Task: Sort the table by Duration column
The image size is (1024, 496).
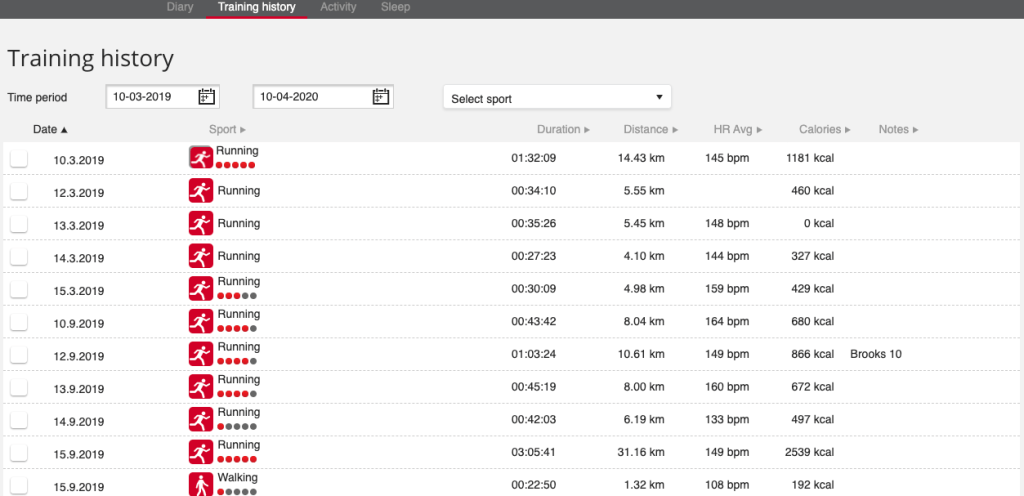Action: pos(562,129)
